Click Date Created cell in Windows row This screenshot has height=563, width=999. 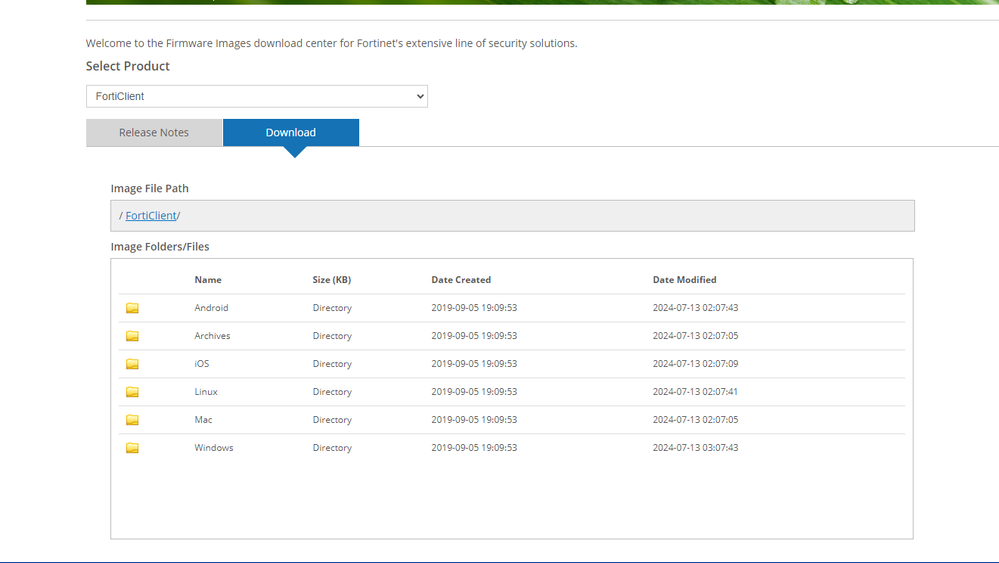(474, 448)
